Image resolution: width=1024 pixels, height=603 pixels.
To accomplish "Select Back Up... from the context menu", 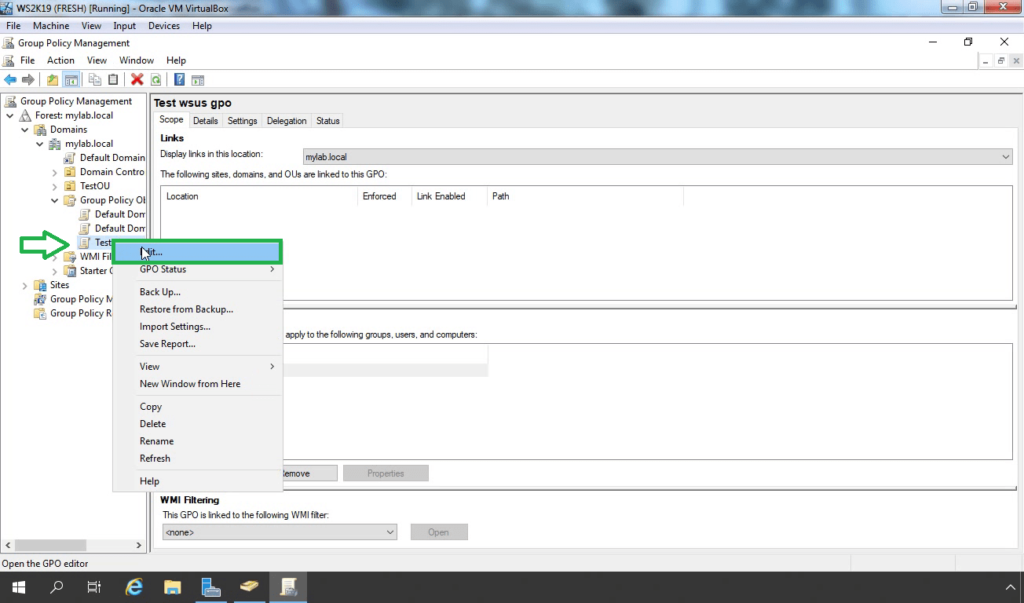I will point(197,292).
